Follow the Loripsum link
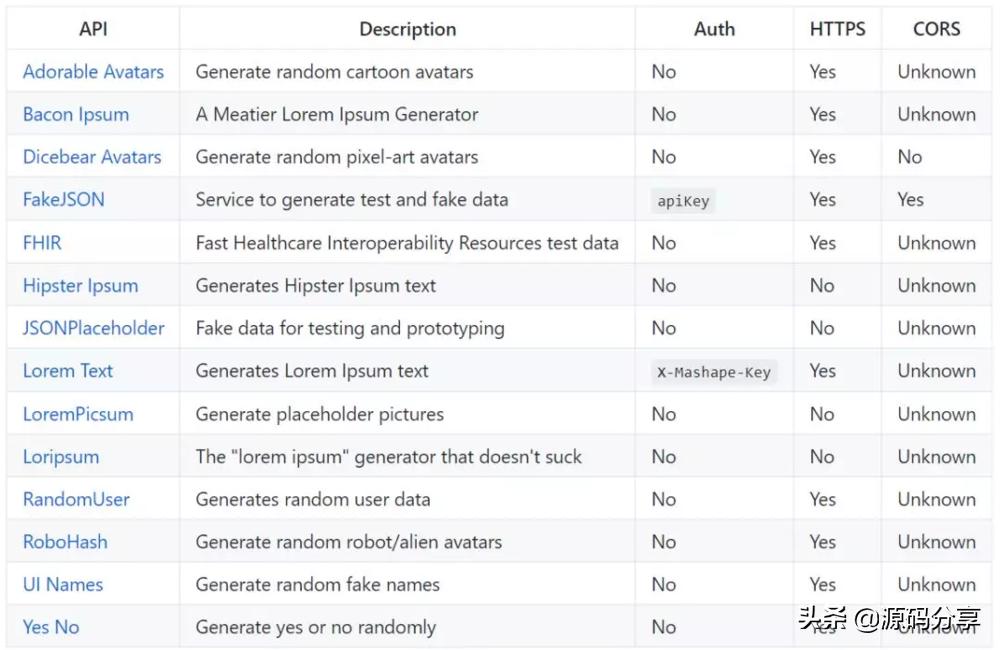The height and width of the screenshot is (650, 1000). pyautogui.click(x=61, y=457)
